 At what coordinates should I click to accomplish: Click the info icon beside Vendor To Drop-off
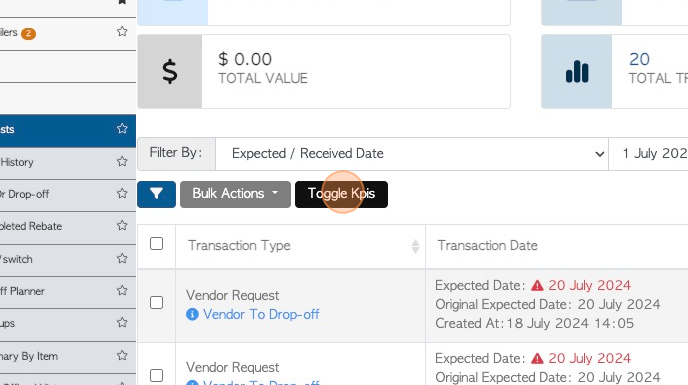point(192,314)
